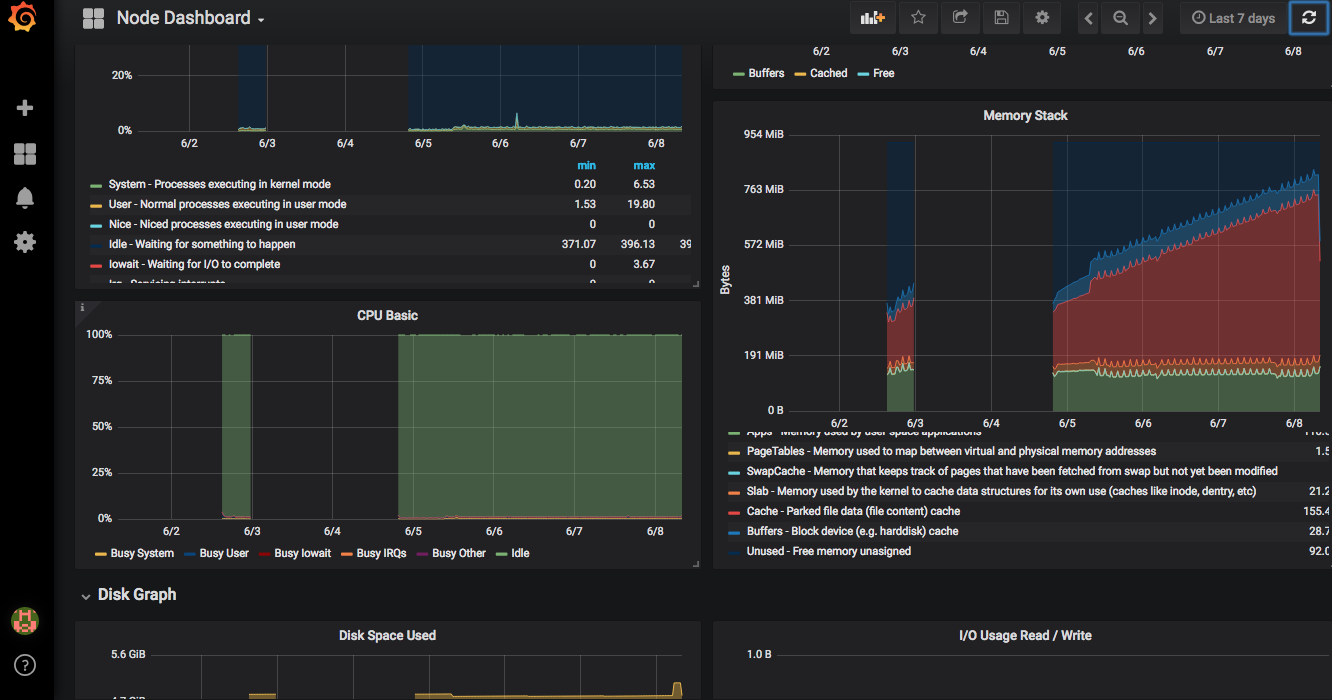This screenshot has width=1332, height=700.
Task: Shift time range backward arrow
Action: (x=1089, y=18)
